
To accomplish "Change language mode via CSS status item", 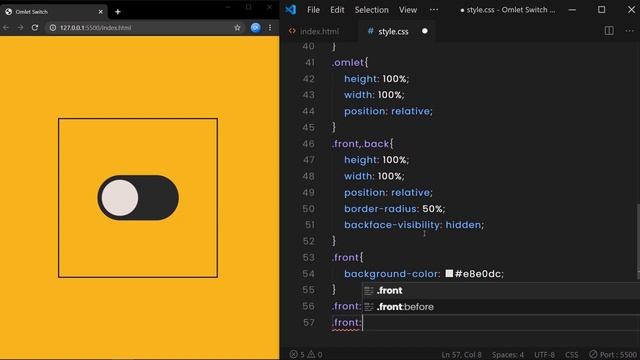I will tap(571, 355).
